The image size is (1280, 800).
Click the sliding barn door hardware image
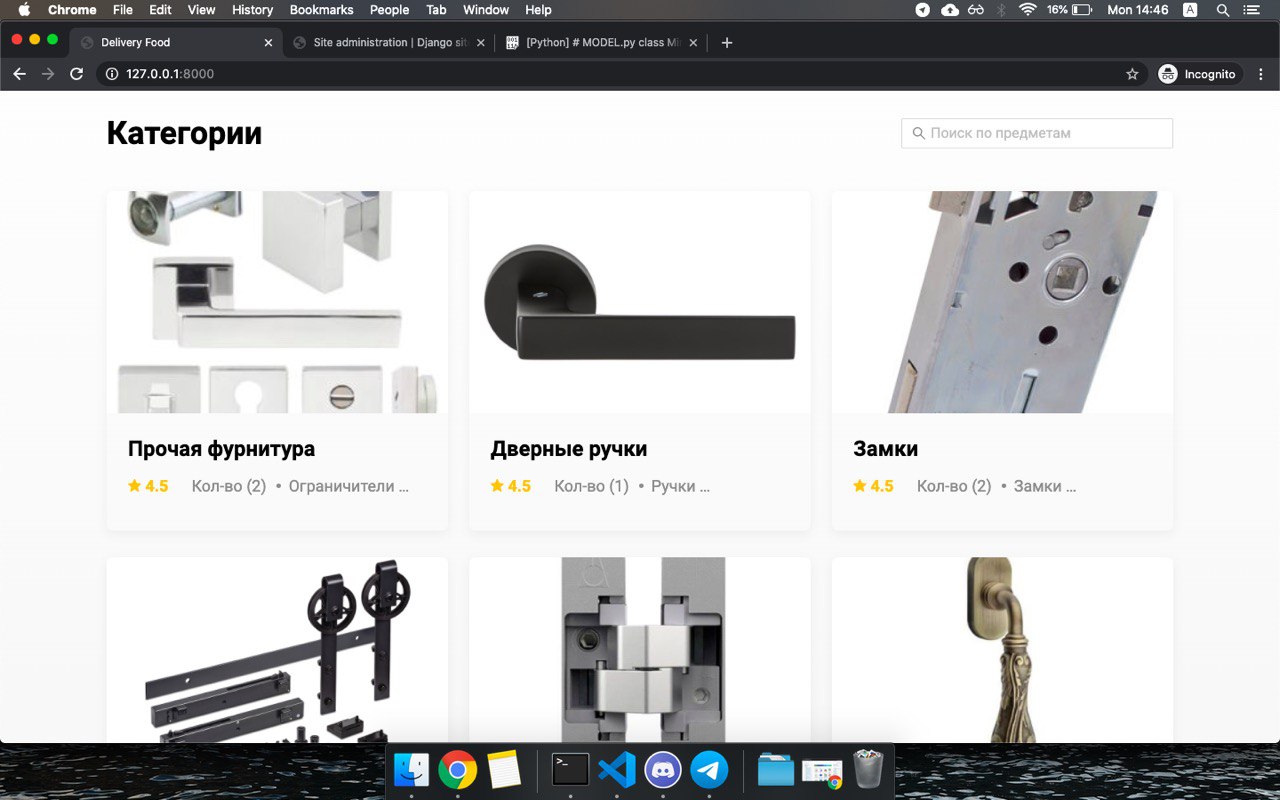click(x=277, y=650)
